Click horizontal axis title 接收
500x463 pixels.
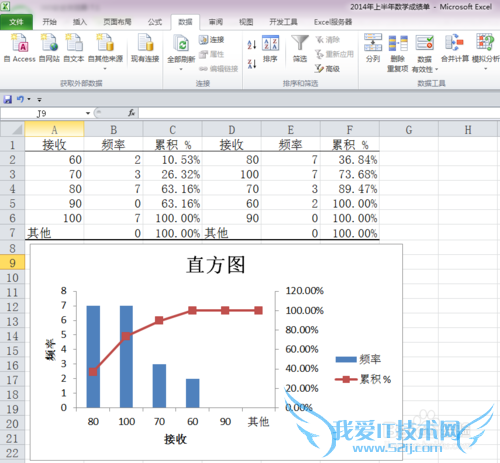[175, 439]
